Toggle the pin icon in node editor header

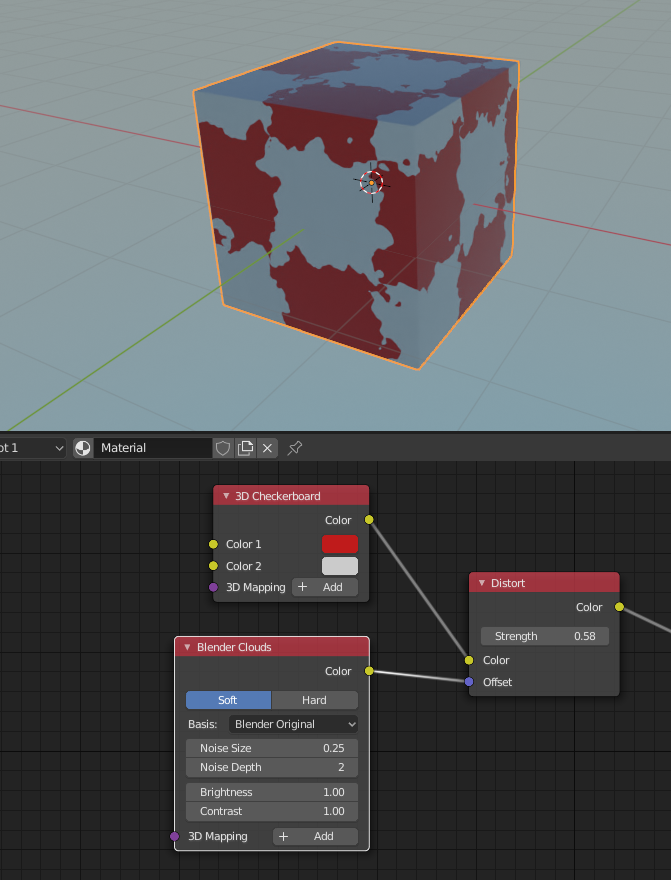click(295, 448)
